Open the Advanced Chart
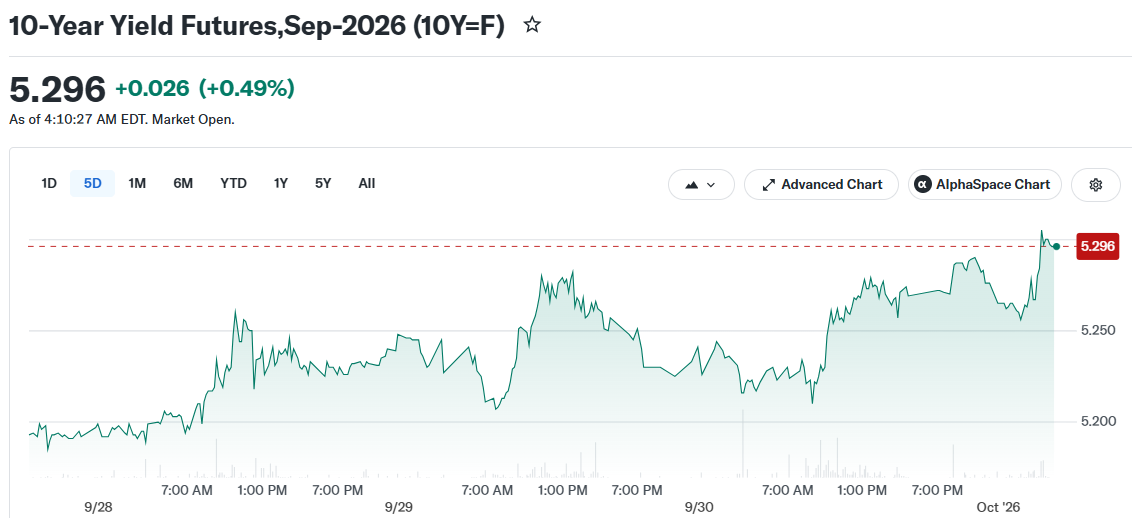The height and width of the screenshot is (518, 1132). (822, 185)
